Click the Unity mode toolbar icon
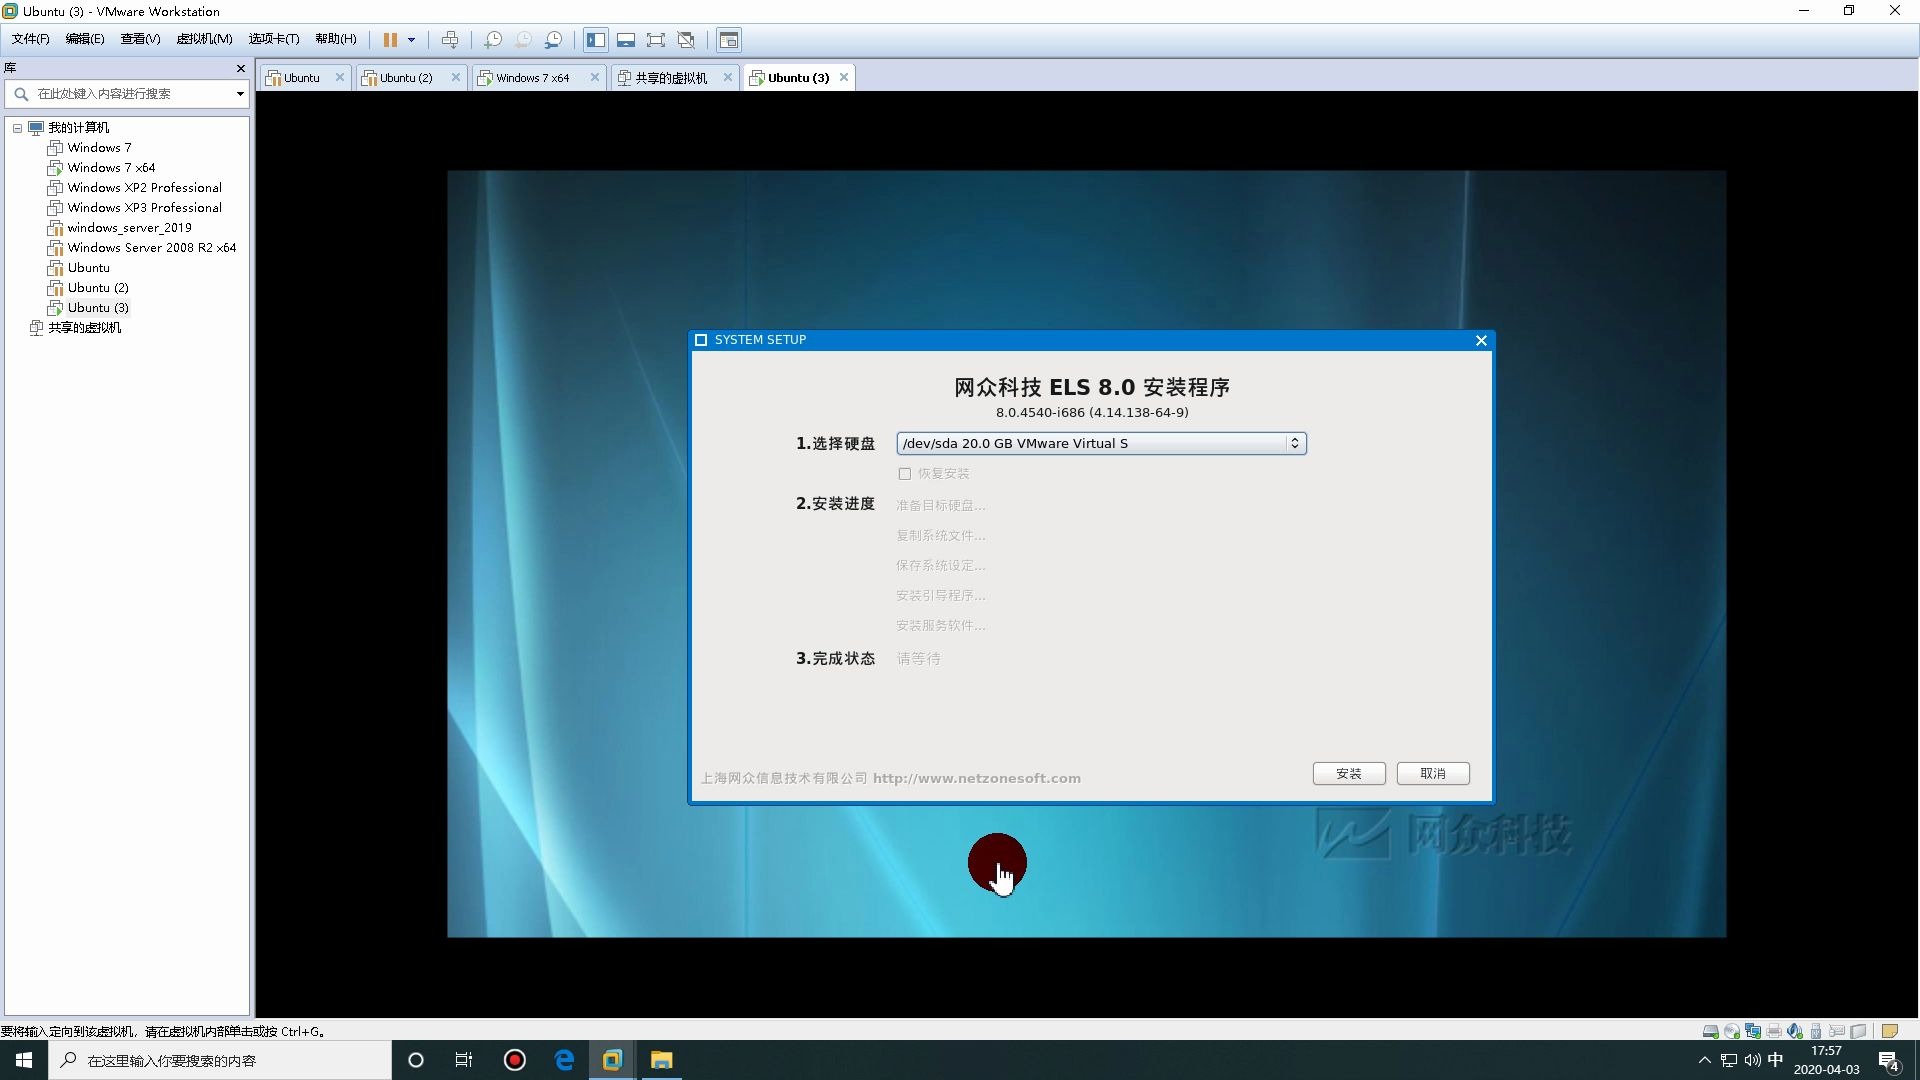Screen dimensions: 1920x1080 (686, 40)
